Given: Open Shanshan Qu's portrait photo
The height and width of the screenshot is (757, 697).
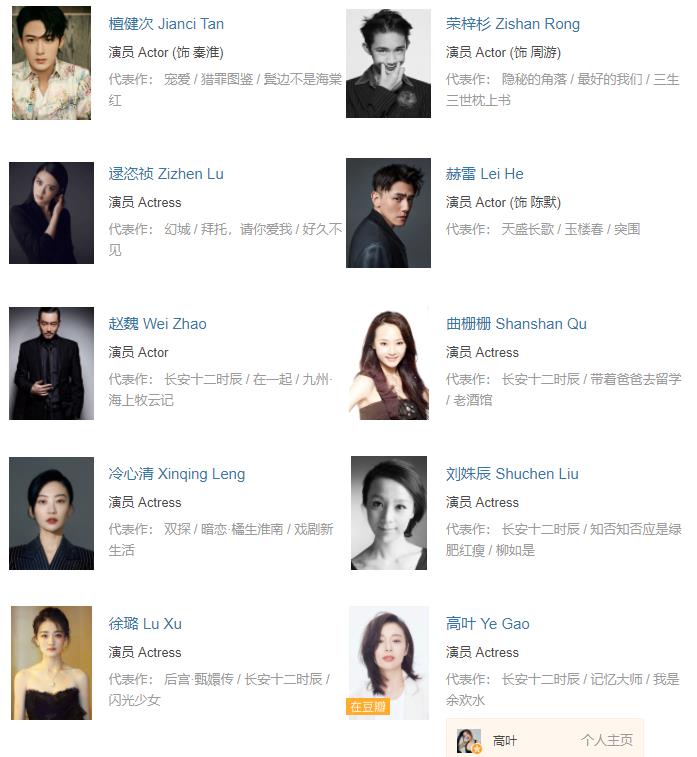Looking at the screenshot, I should coord(388,363).
